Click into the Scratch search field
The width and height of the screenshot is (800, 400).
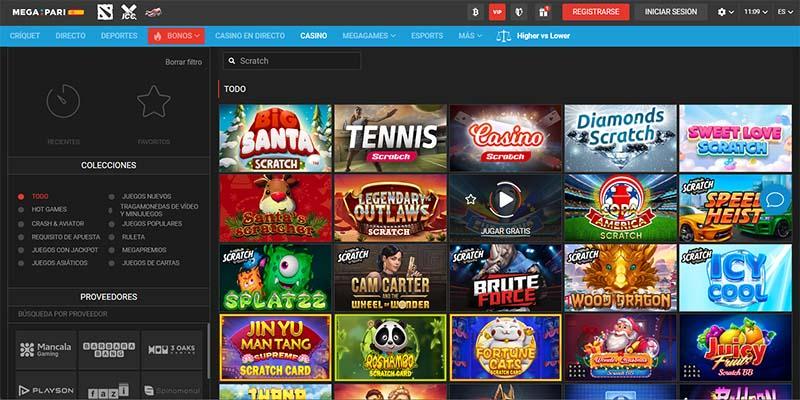(292, 61)
